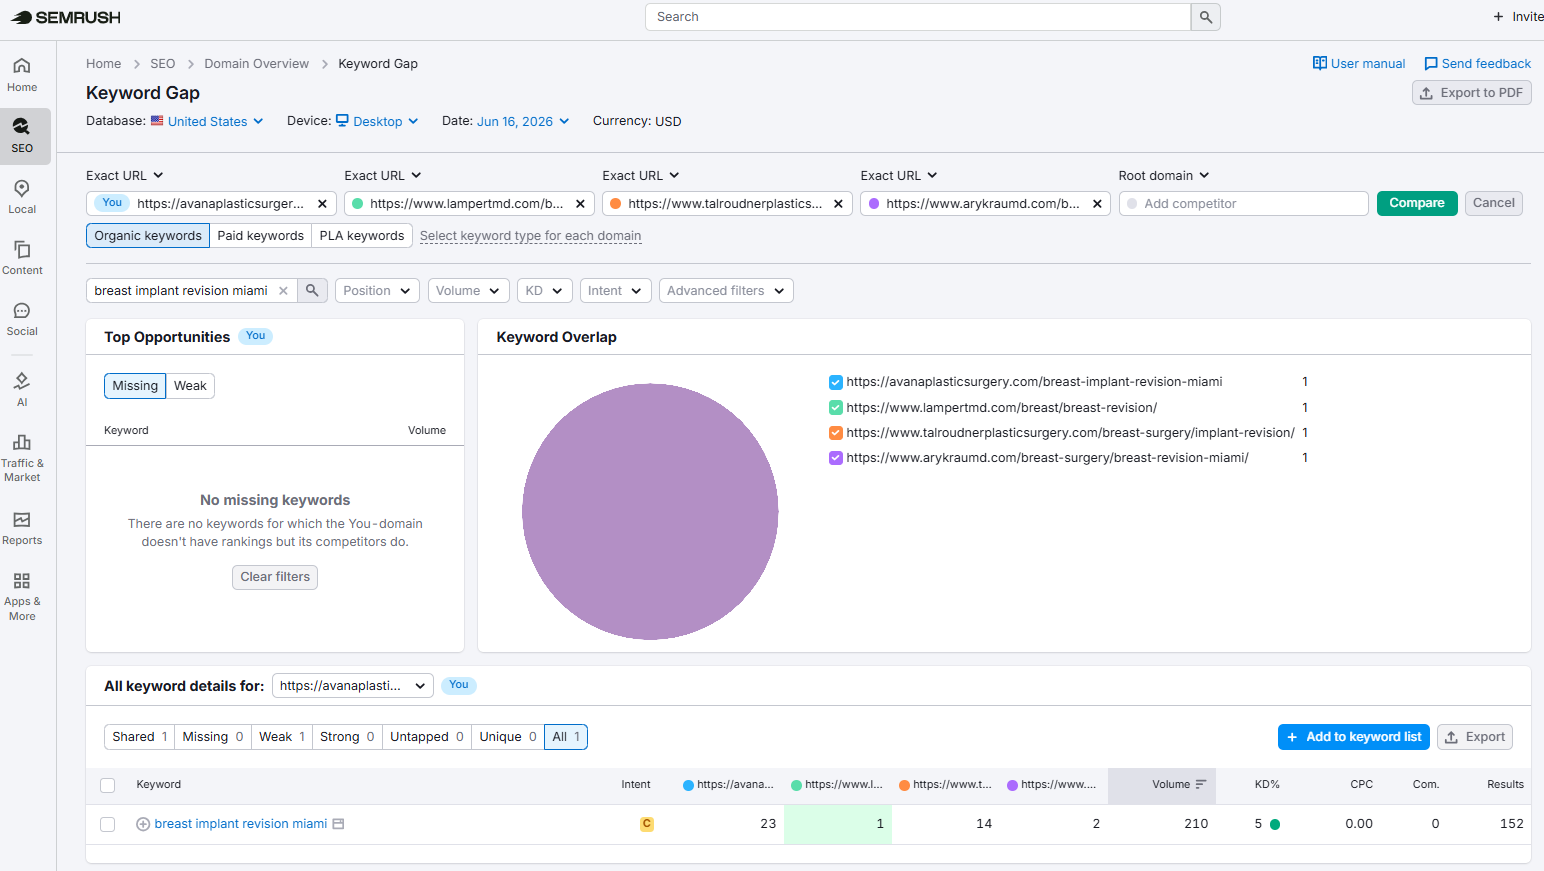Switch to the Strong keywords tab
1544x871 pixels.
(347, 737)
